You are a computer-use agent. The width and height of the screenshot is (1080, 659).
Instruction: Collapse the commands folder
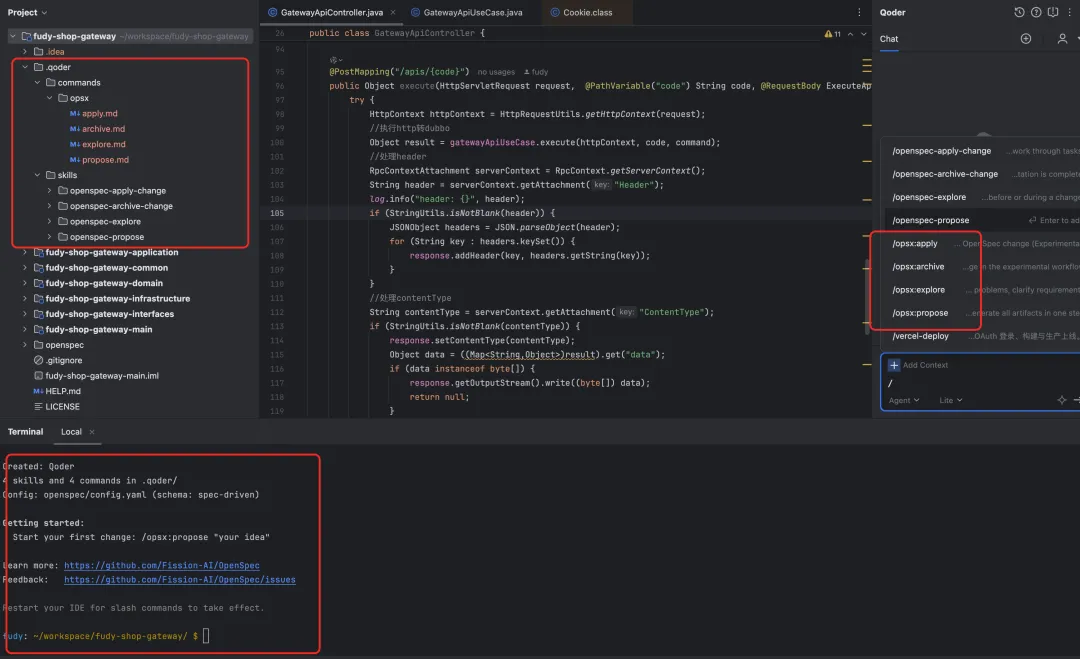(37, 83)
